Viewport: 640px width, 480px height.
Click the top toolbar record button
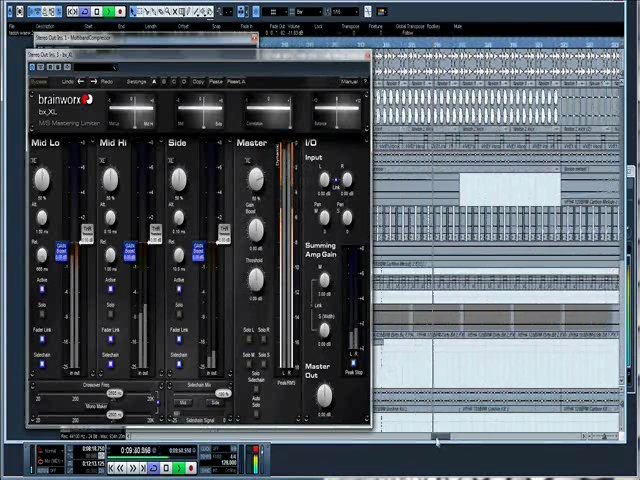(x=120, y=11)
